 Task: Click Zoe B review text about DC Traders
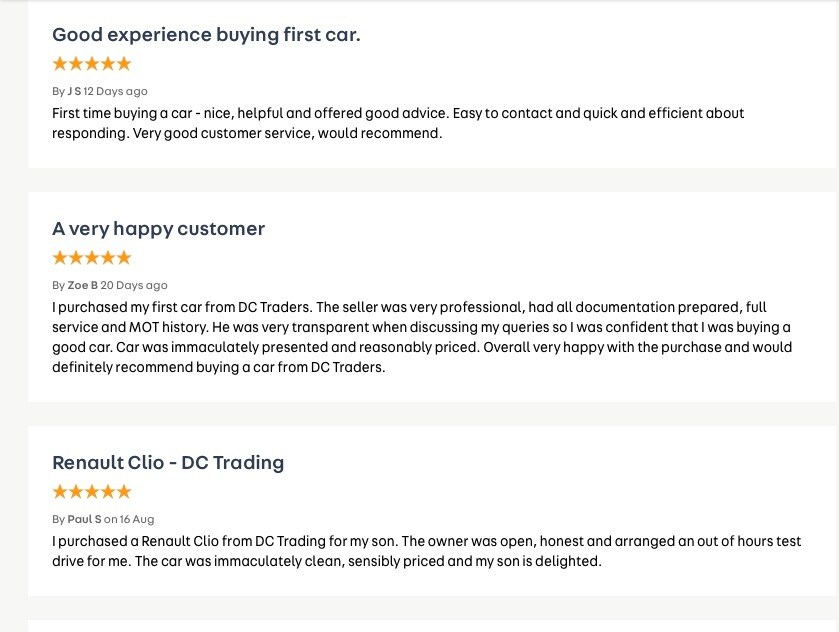click(x=422, y=337)
